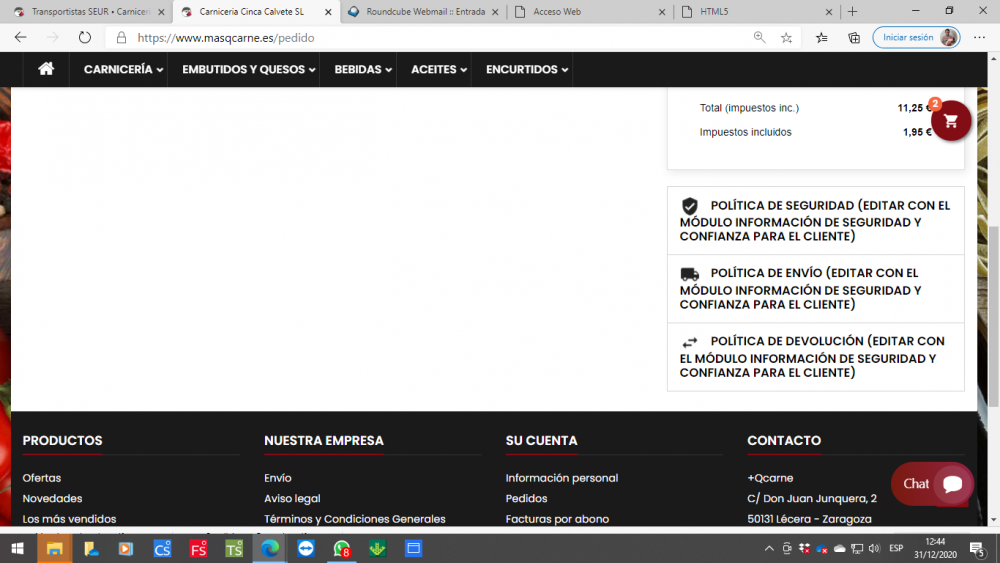The height and width of the screenshot is (563, 1000).
Task: Open the Windows Start menu
Action: tap(18, 548)
